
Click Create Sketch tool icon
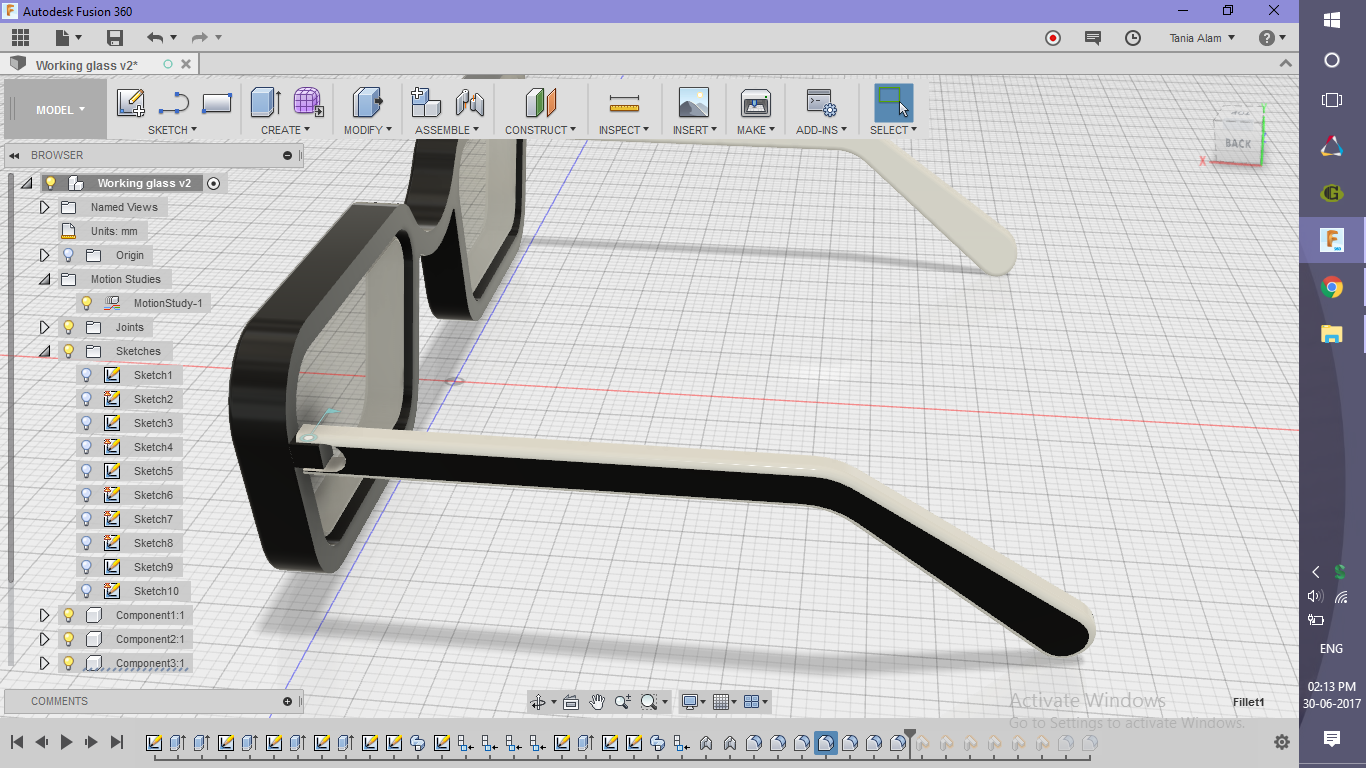pyautogui.click(x=131, y=102)
